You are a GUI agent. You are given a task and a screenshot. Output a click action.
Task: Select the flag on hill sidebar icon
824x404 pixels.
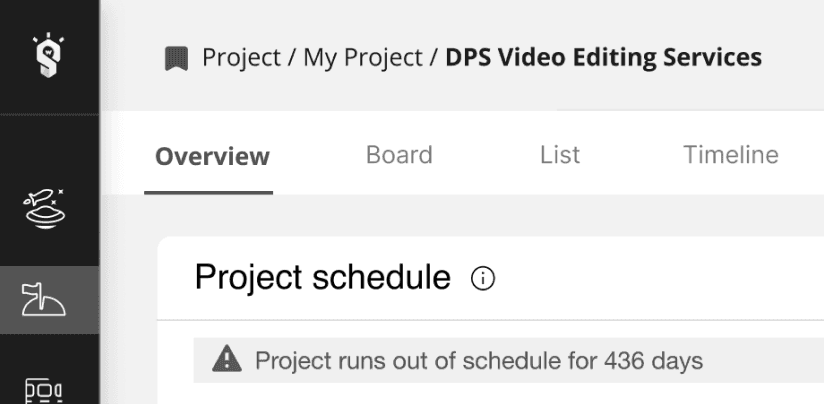pos(44,299)
